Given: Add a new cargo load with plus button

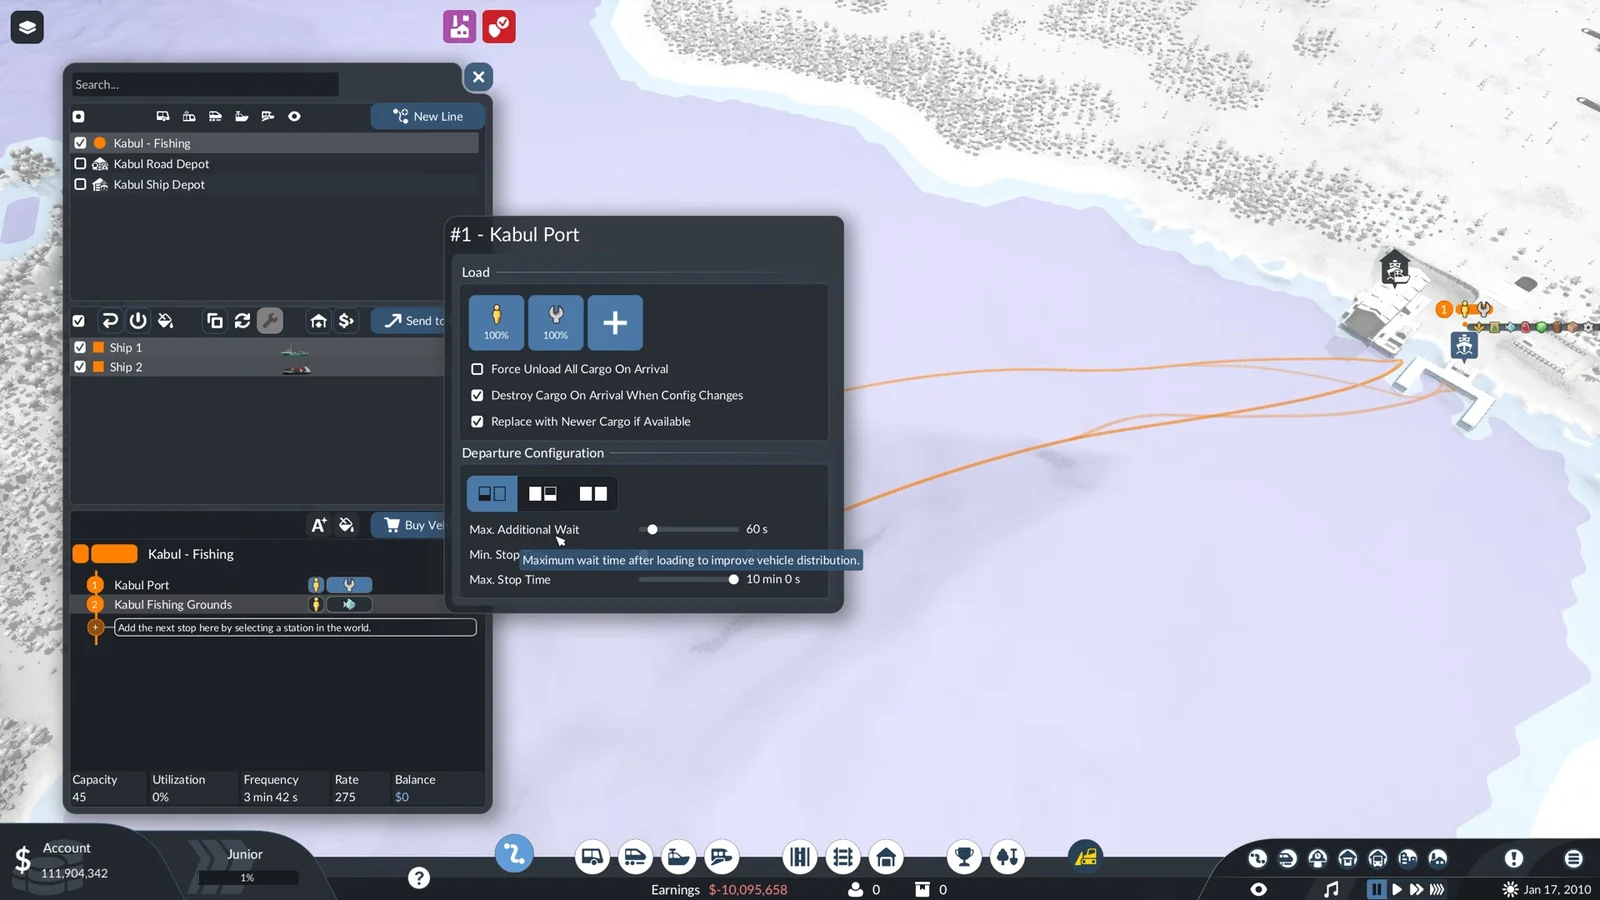Looking at the screenshot, I should click(615, 322).
